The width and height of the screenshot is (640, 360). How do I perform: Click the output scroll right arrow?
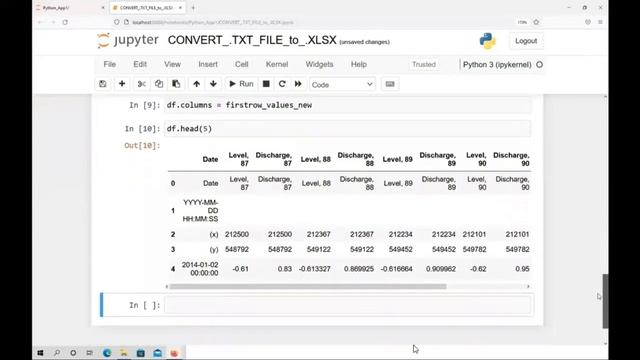click(x=528, y=287)
